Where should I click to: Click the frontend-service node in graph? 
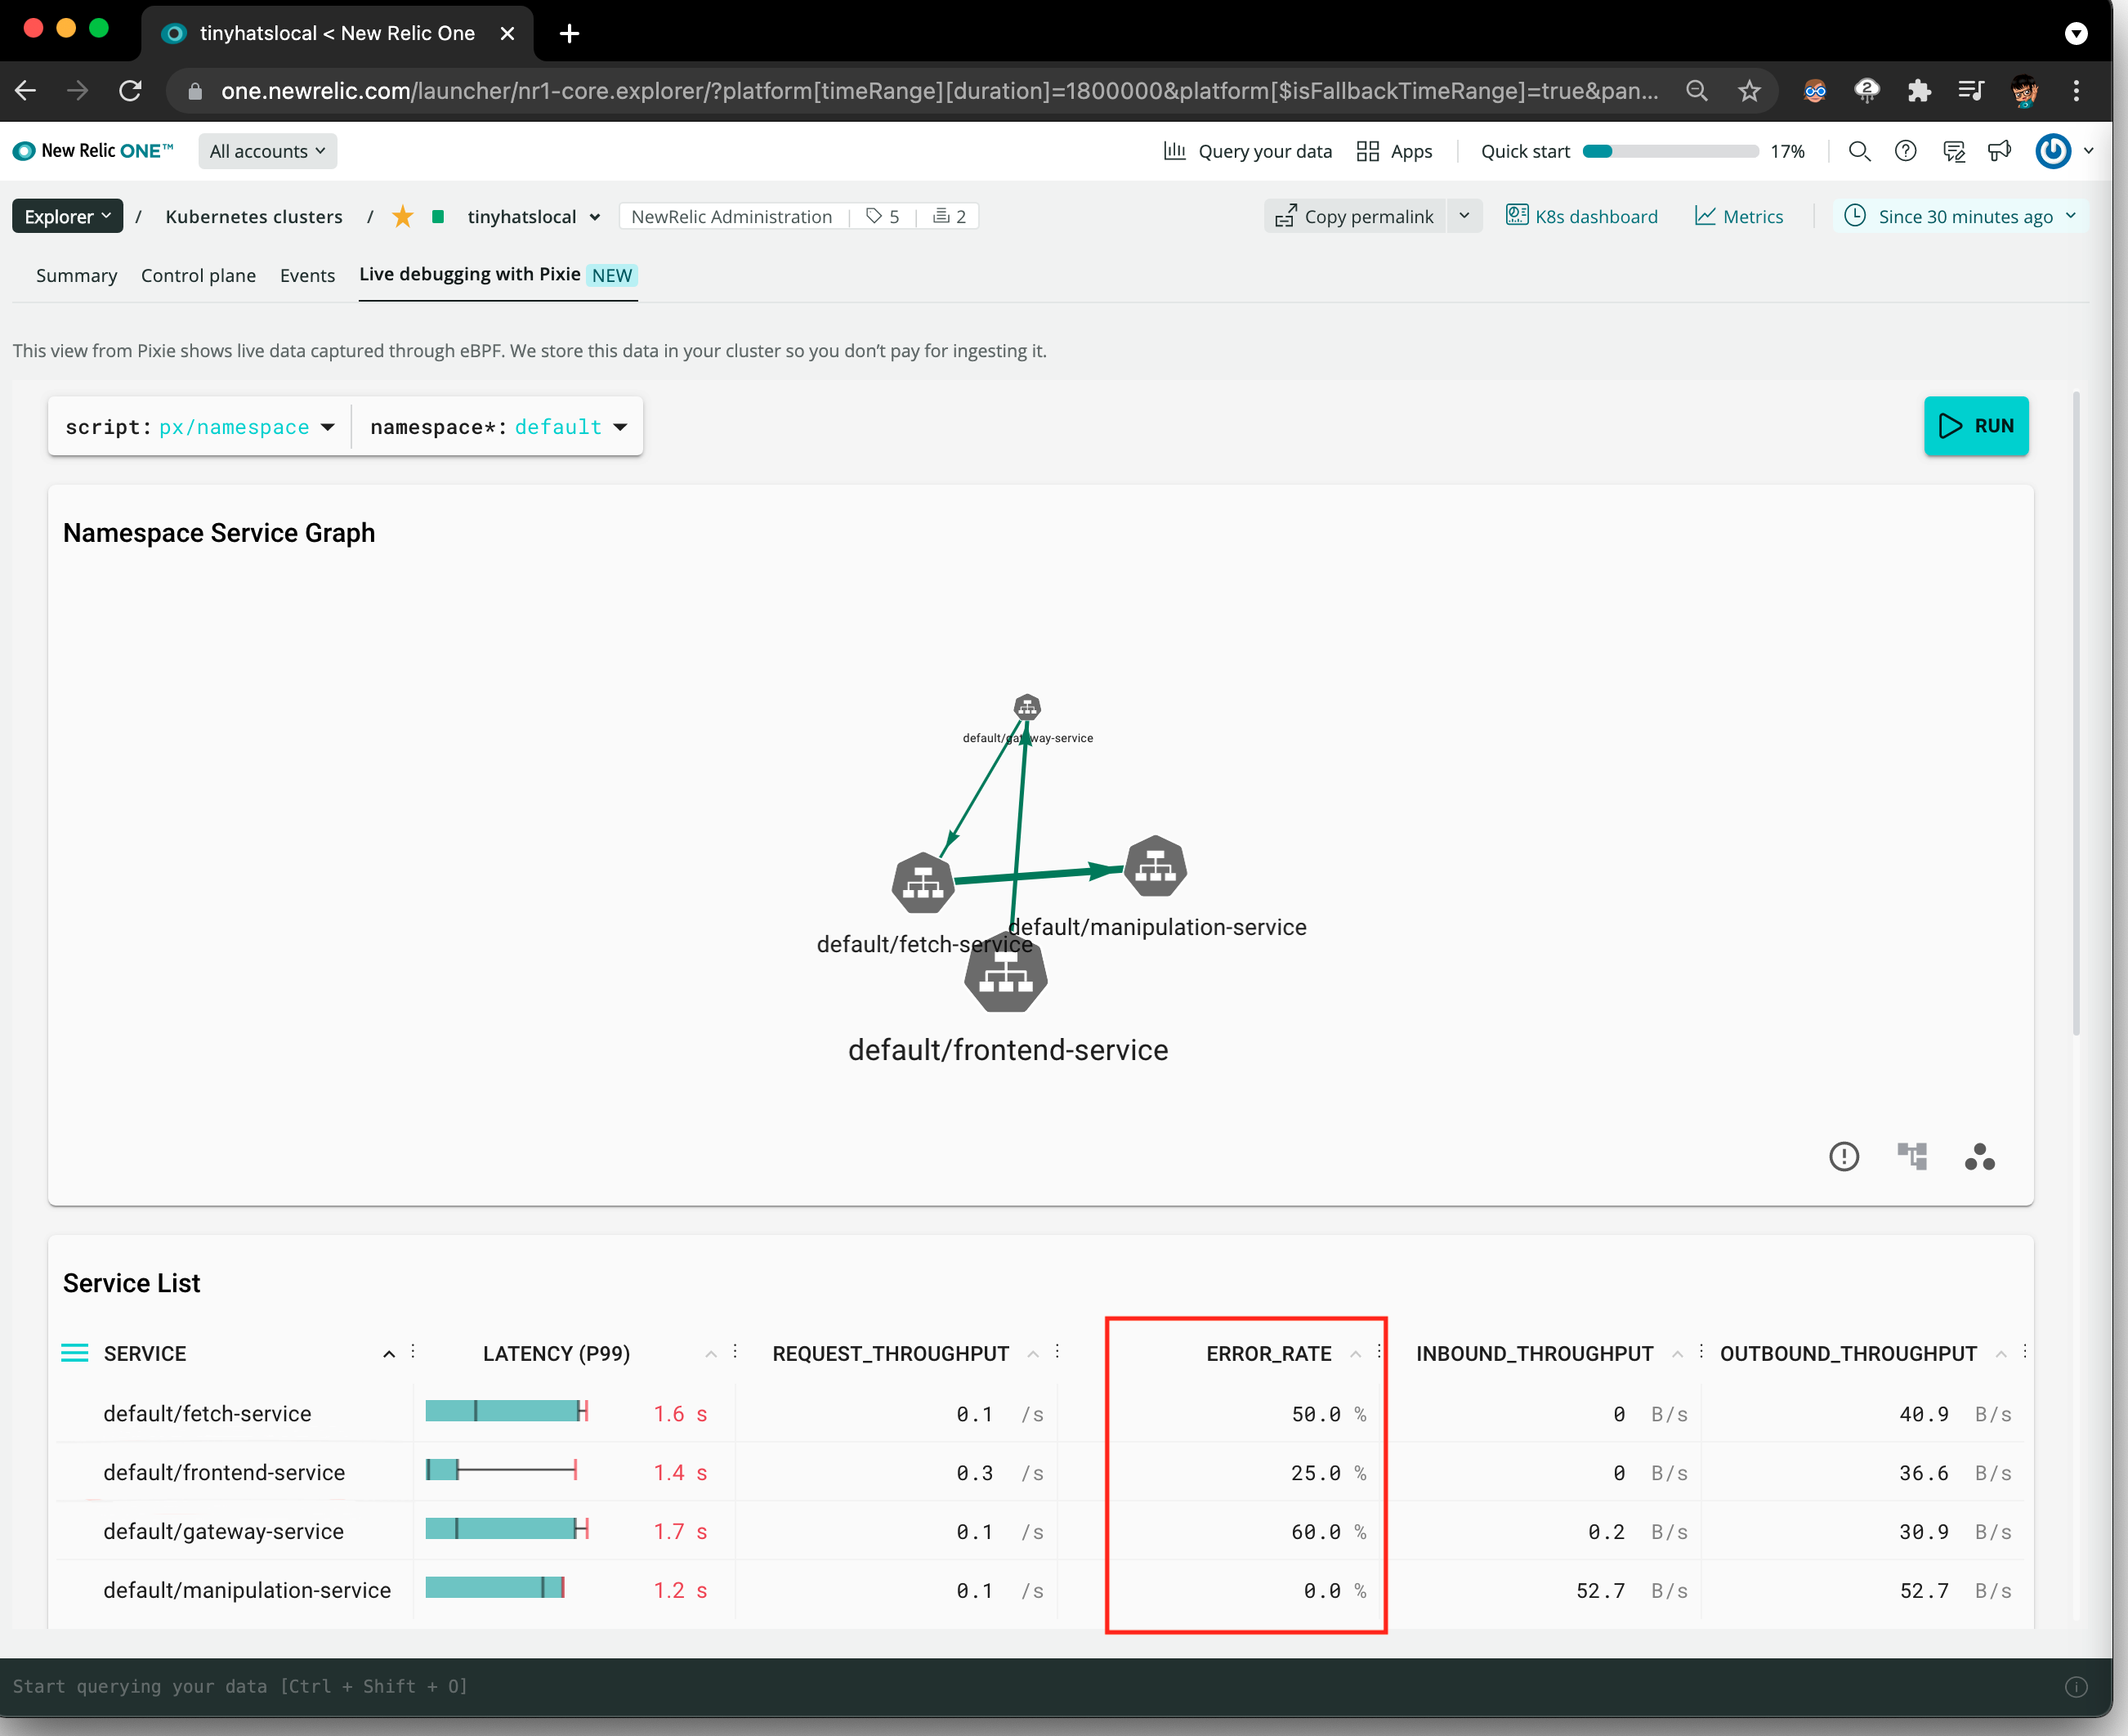pyautogui.click(x=1005, y=976)
